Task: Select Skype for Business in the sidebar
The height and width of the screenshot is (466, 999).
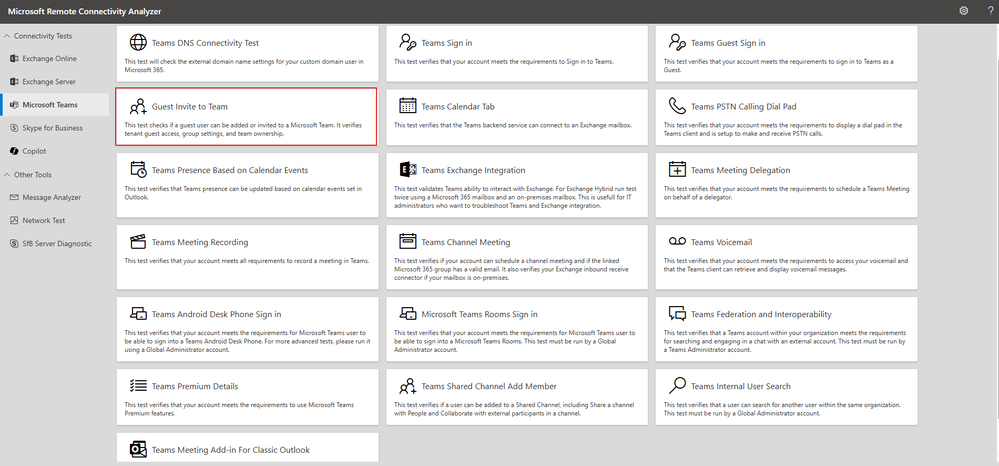Action: (52, 127)
